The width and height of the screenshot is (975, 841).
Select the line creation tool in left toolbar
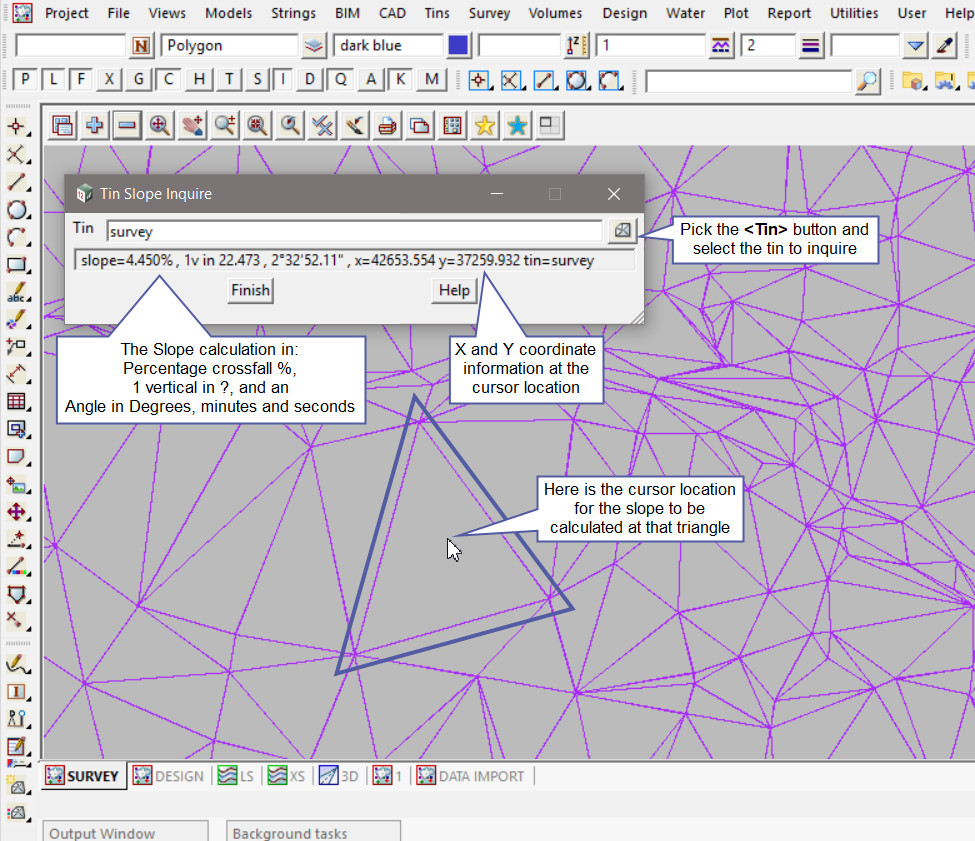(16, 182)
